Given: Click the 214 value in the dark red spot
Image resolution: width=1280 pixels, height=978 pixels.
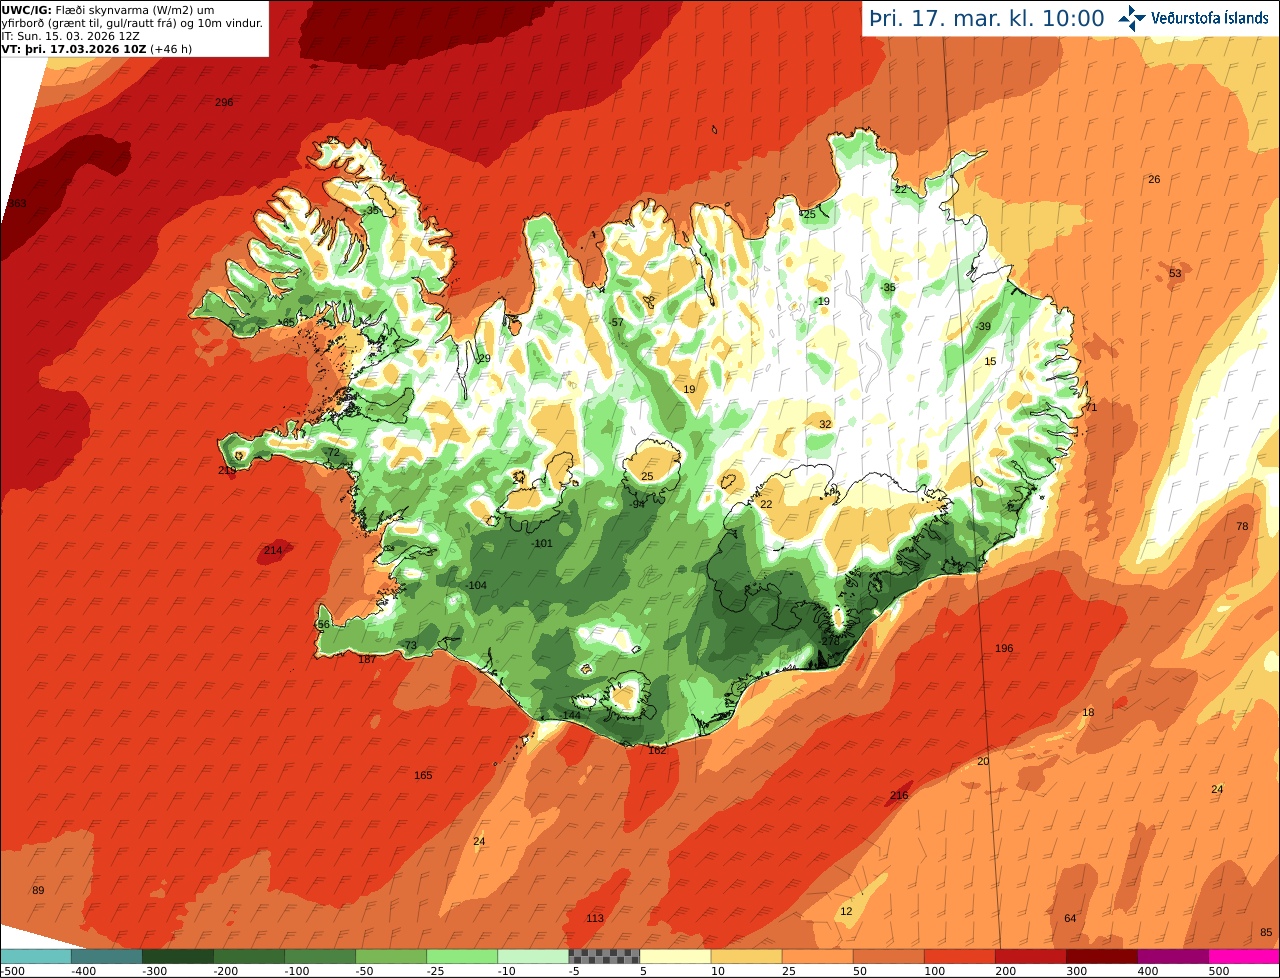Looking at the screenshot, I should (x=272, y=550).
